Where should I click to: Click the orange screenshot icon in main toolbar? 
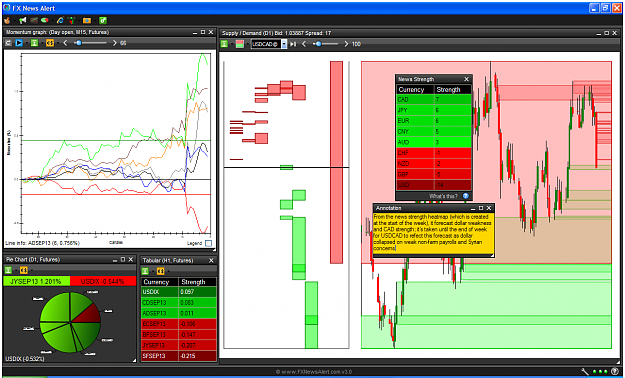[87, 20]
